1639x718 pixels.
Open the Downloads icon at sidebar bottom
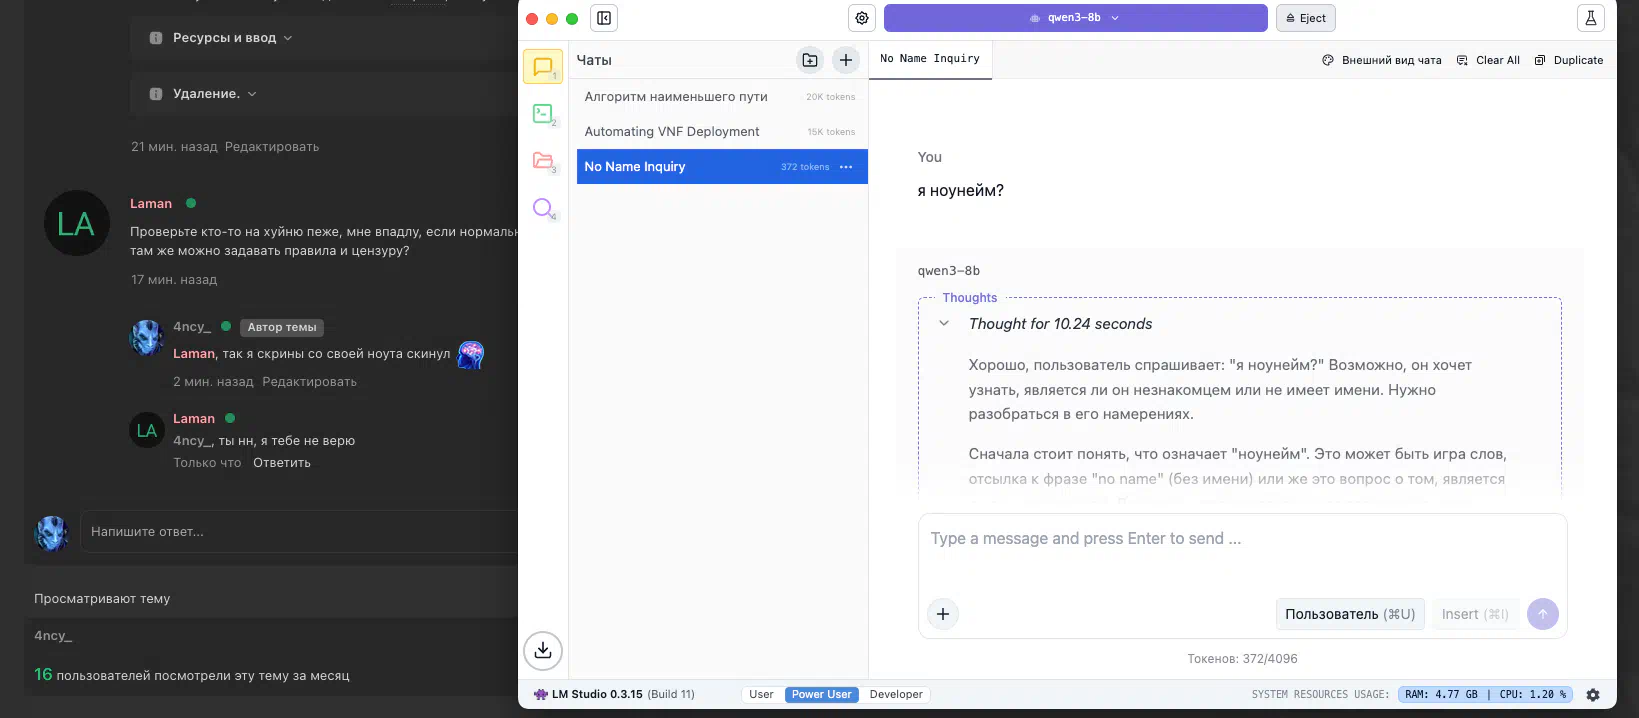(x=543, y=651)
